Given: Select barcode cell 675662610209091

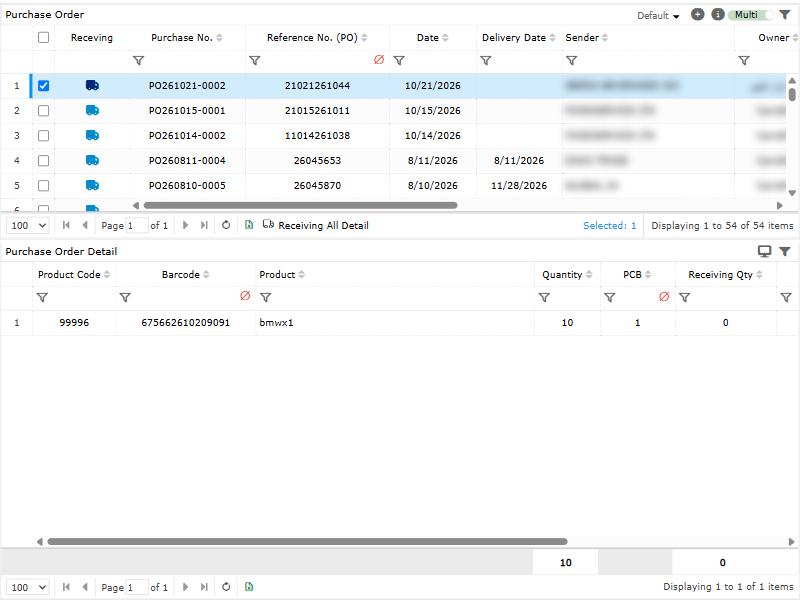Looking at the screenshot, I should 185,322.
